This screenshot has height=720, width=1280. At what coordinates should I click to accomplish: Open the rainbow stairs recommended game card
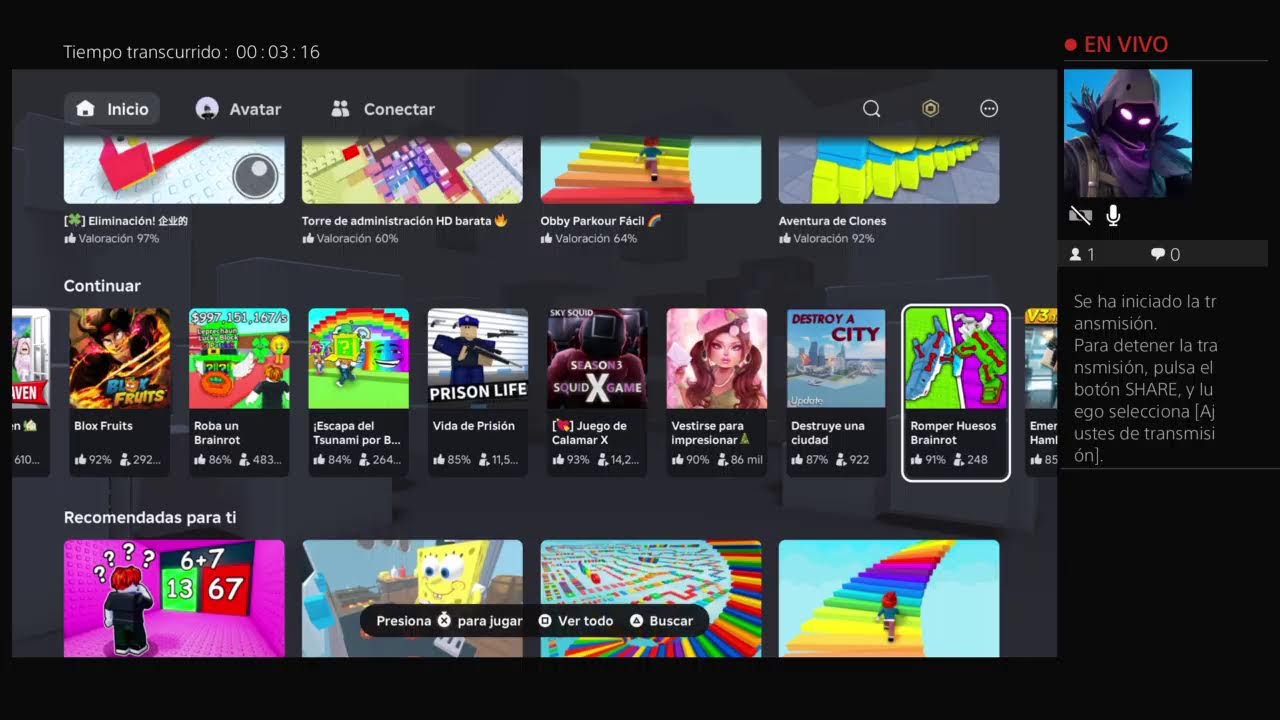889,598
